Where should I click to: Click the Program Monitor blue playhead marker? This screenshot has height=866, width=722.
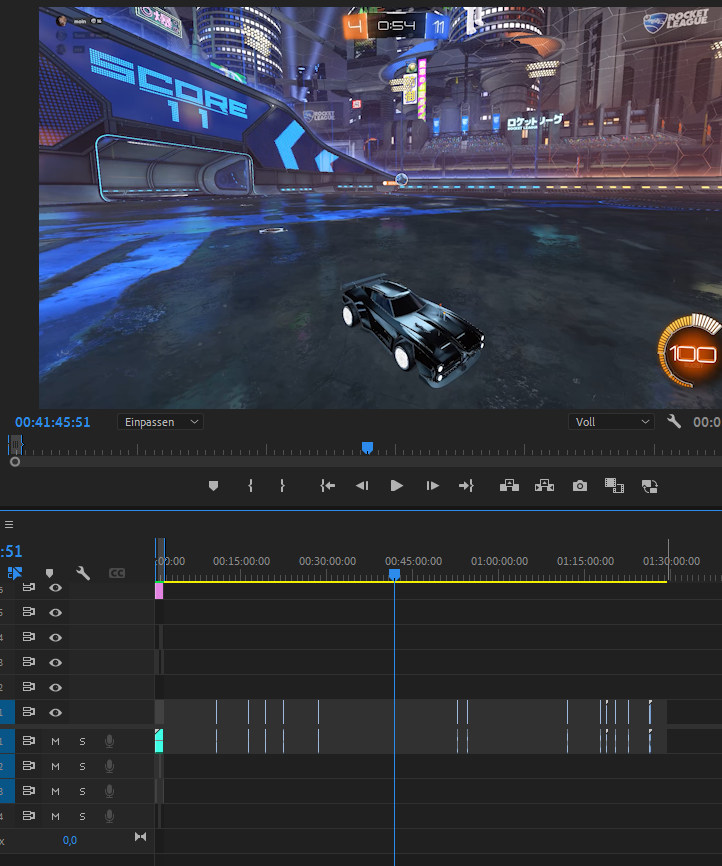coord(367,447)
